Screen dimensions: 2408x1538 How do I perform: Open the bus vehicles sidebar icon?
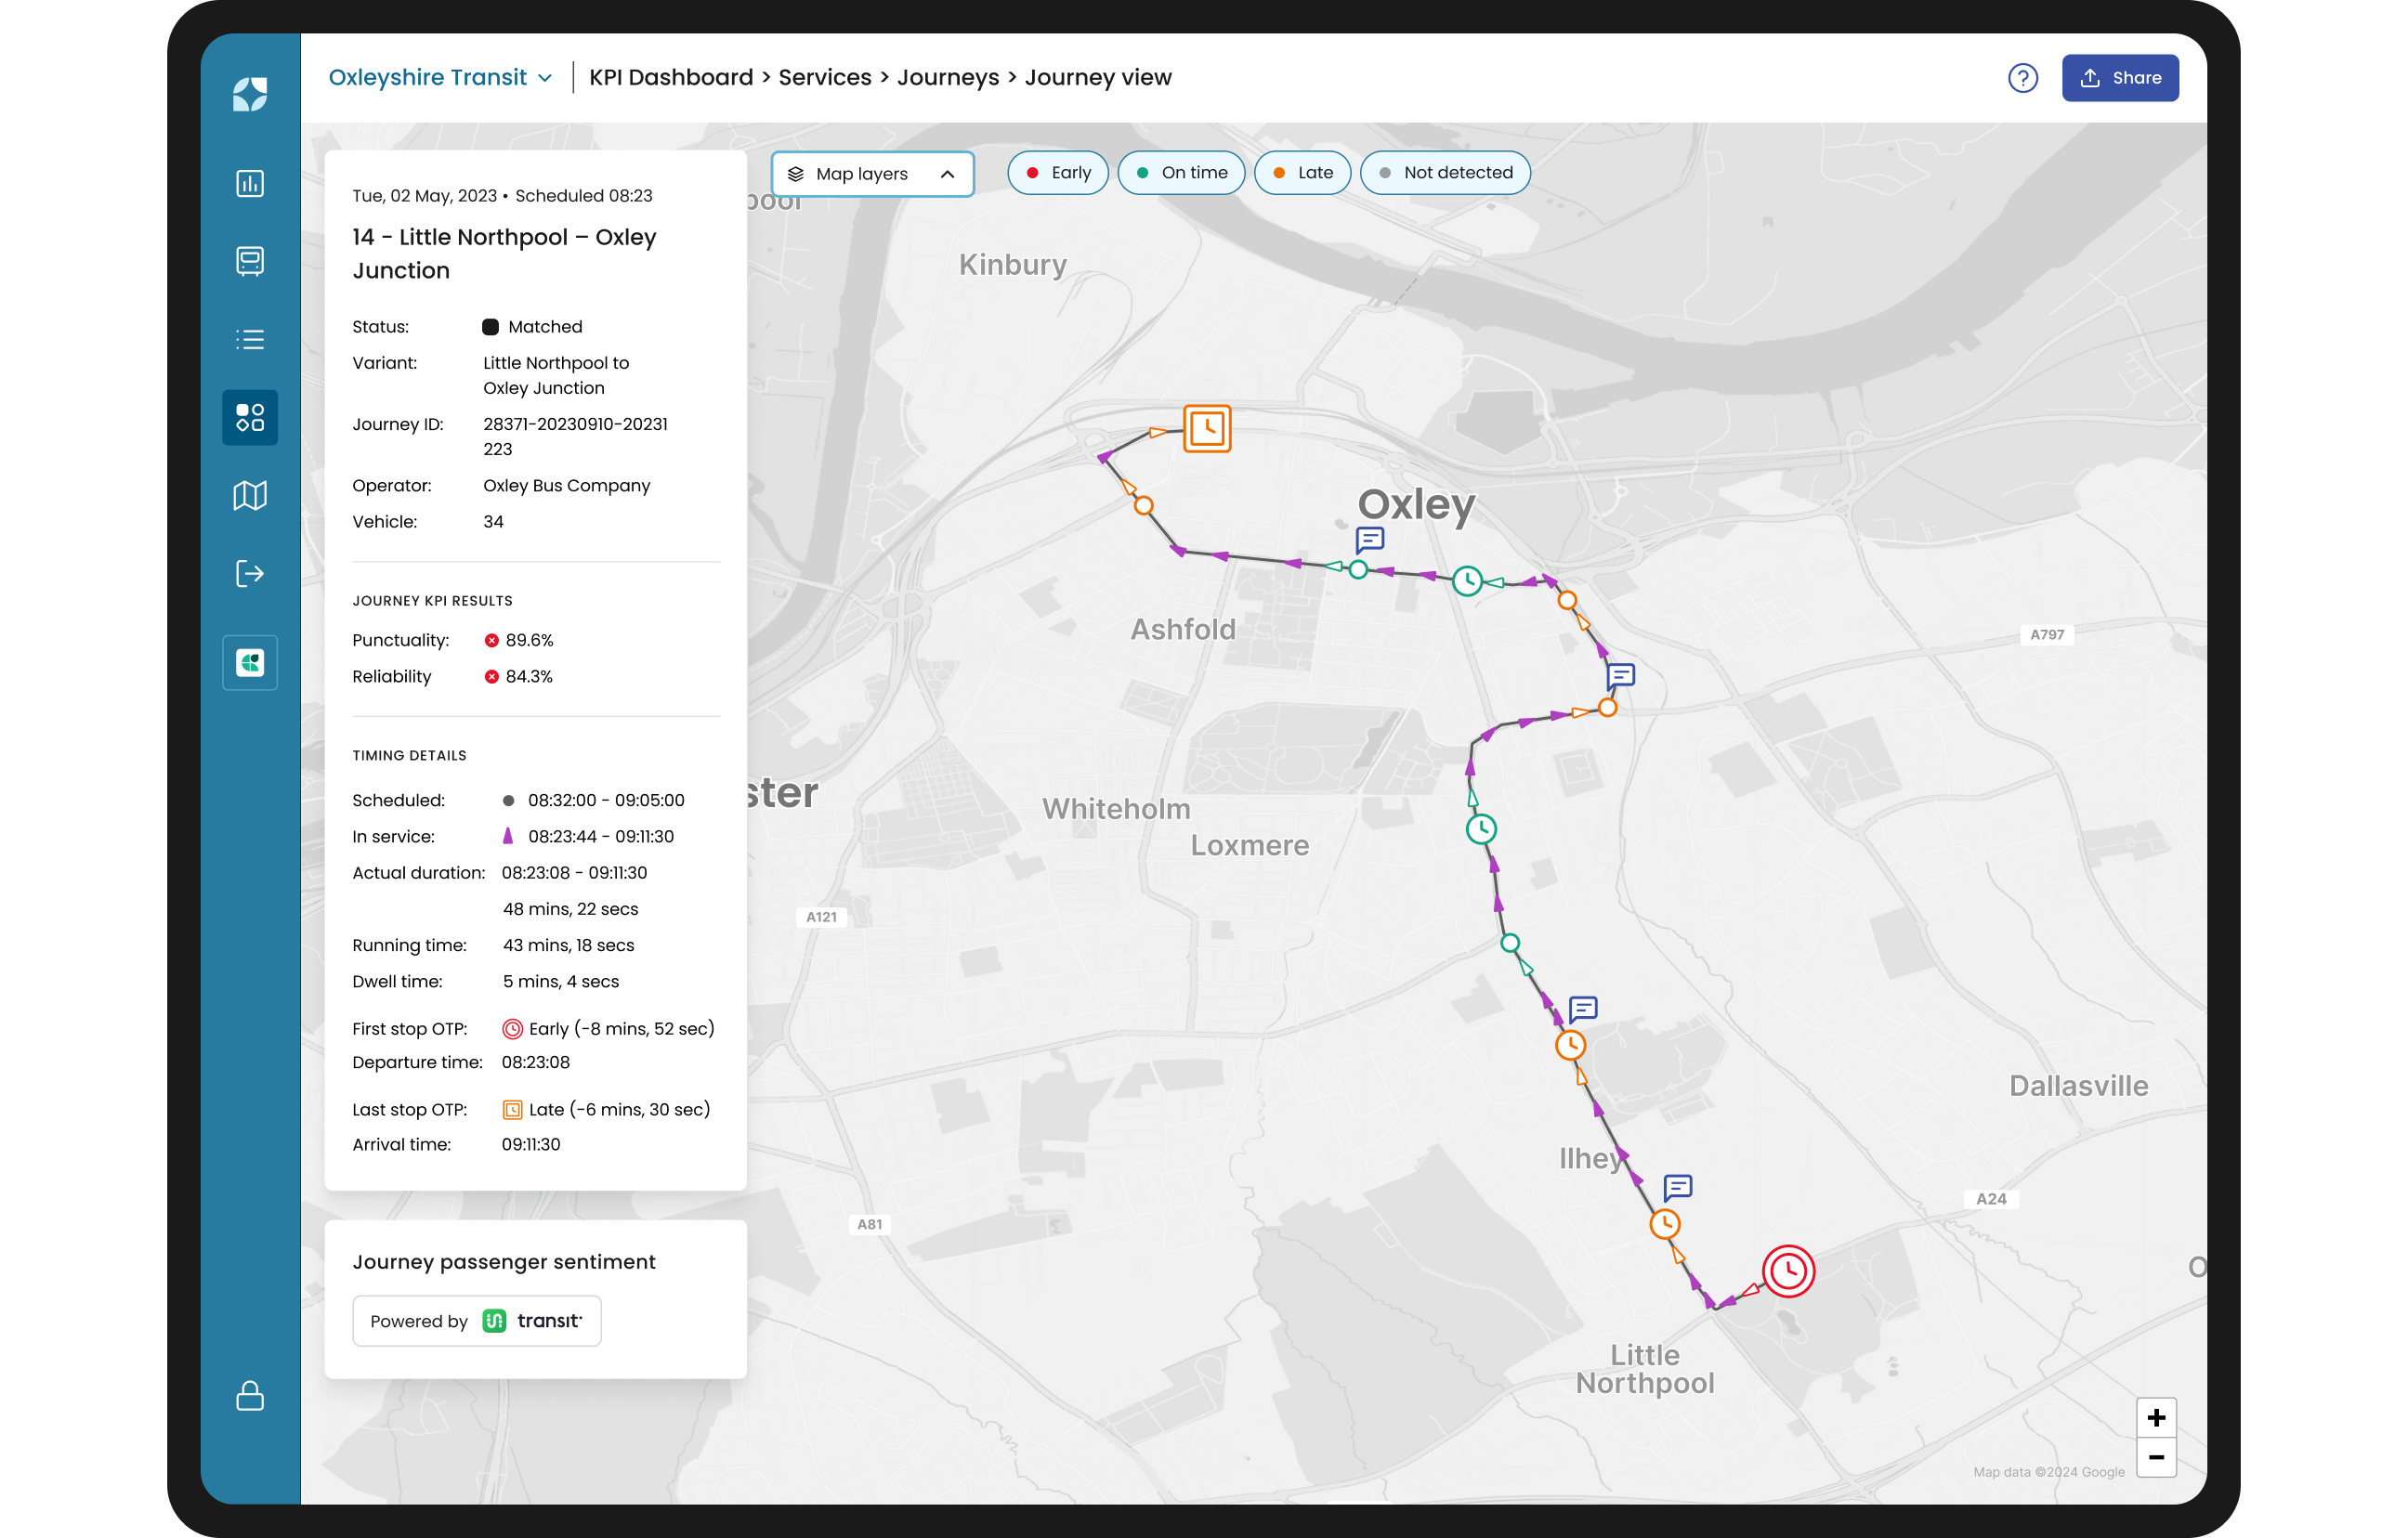tap(250, 261)
